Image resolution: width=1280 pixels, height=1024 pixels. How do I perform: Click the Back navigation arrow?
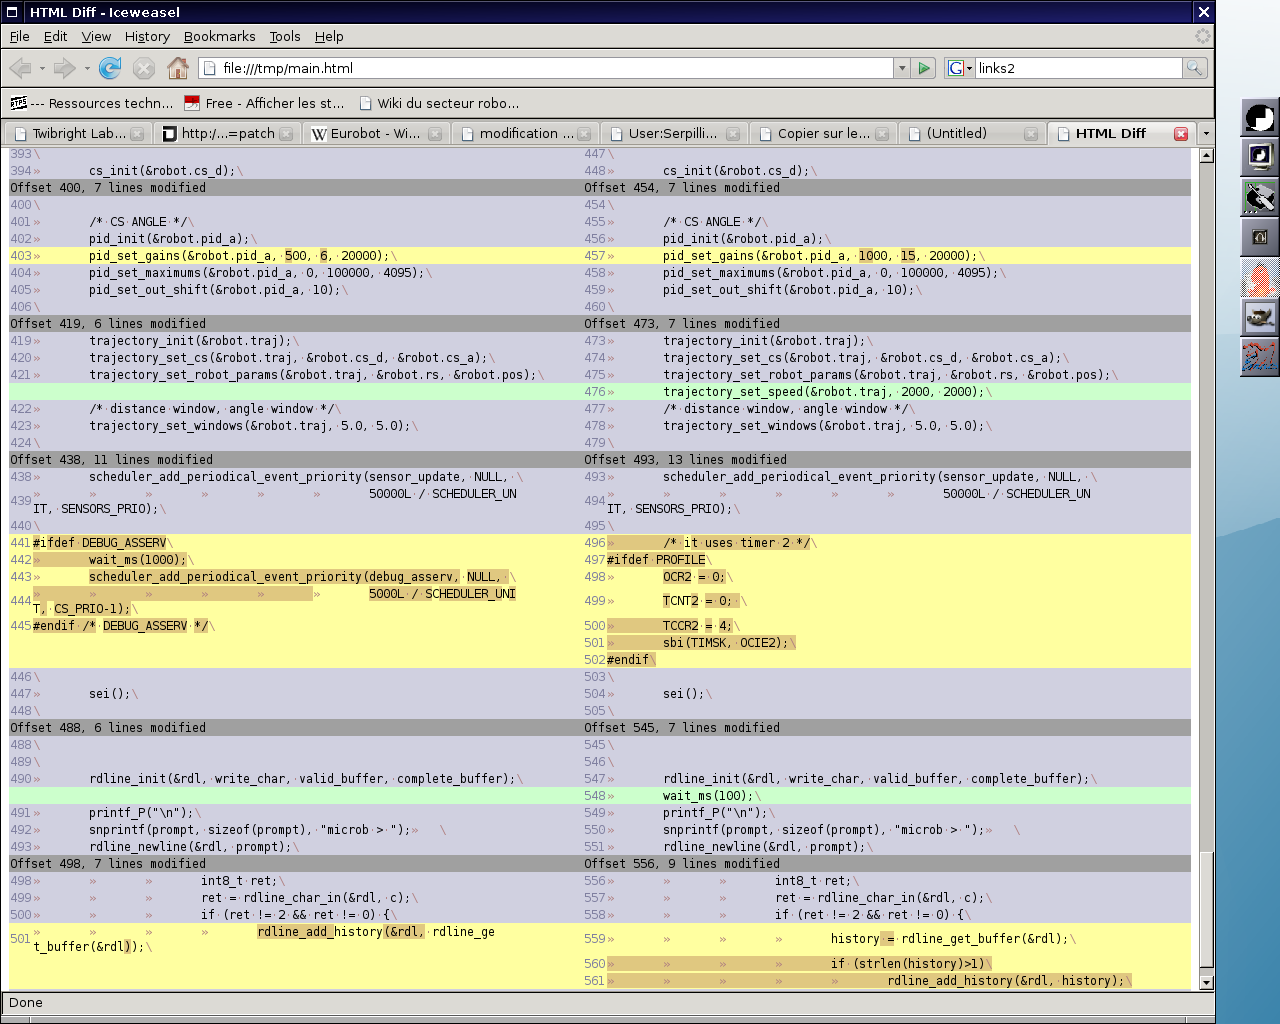pos(20,68)
